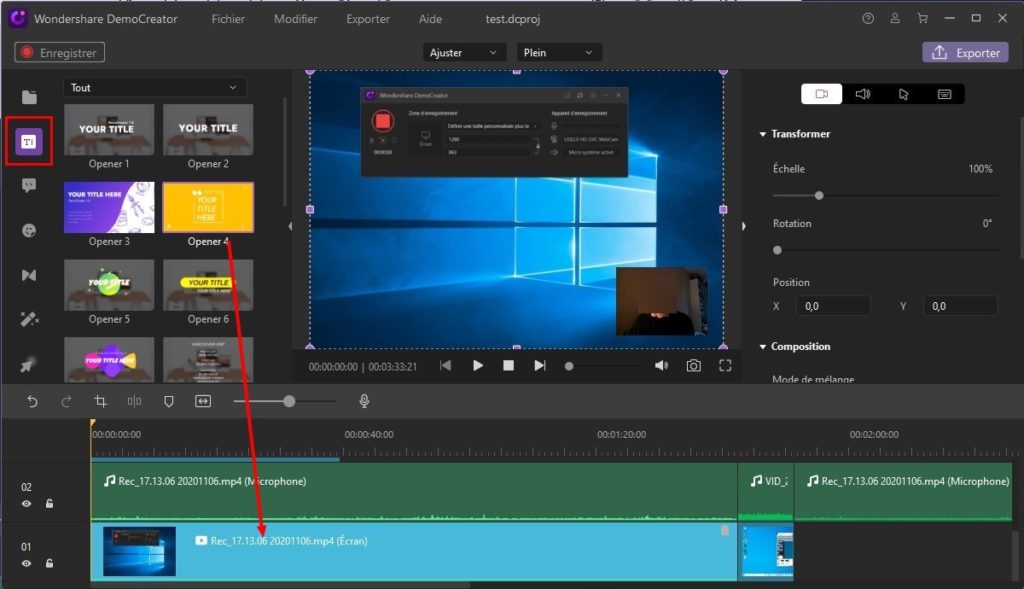1024x589 pixels.
Task: Select the Opener 3 title thumbnail
Action: pyautogui.click(x=109, y=207)
